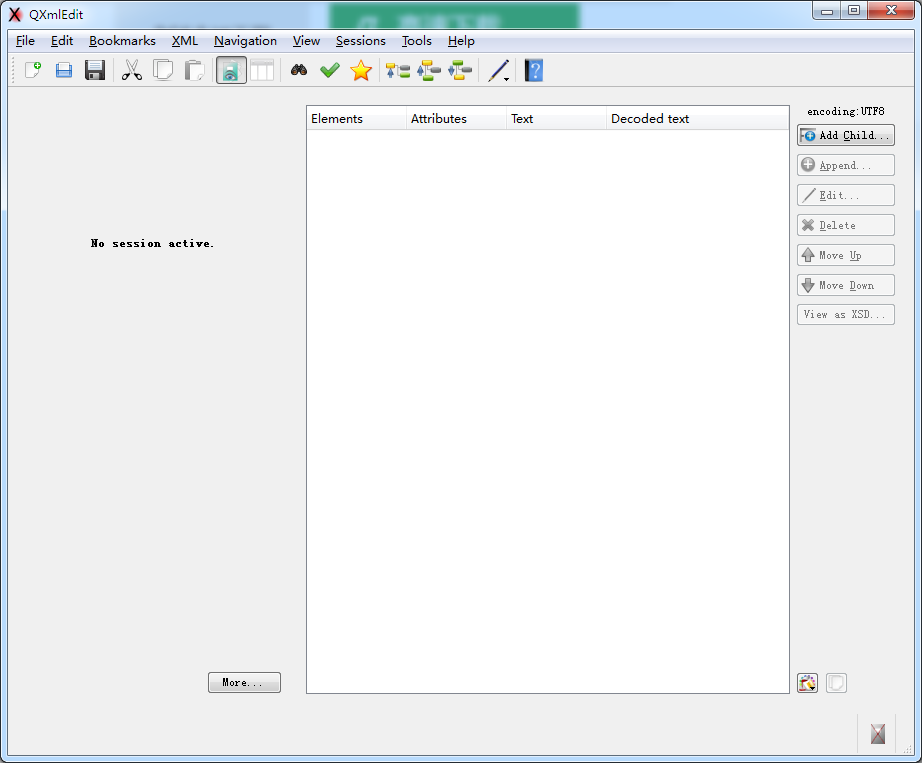
Task: Cut selection using the scissors icon
Action: 132,71
